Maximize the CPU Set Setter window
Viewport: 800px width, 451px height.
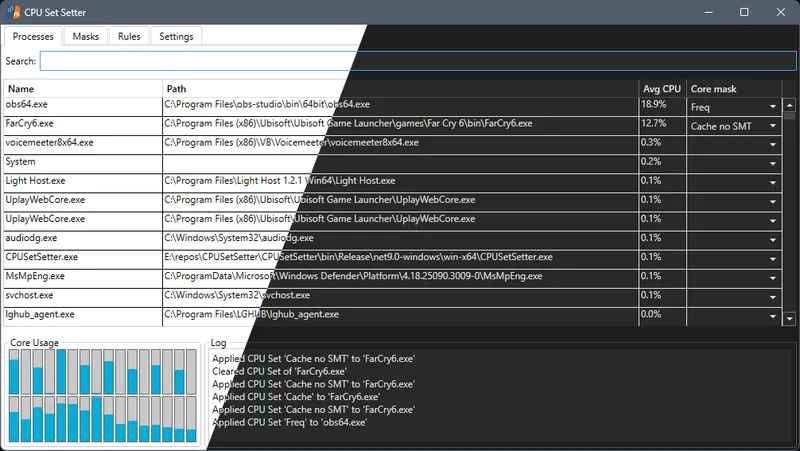pos(744,12)
